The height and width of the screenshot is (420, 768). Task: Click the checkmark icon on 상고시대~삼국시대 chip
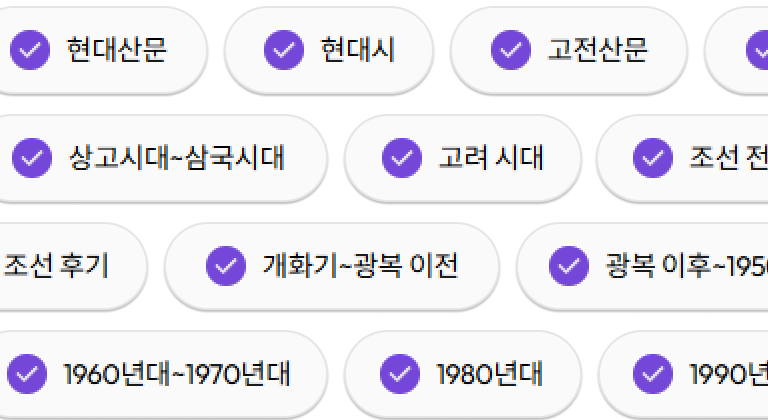[x=31, y=157]
